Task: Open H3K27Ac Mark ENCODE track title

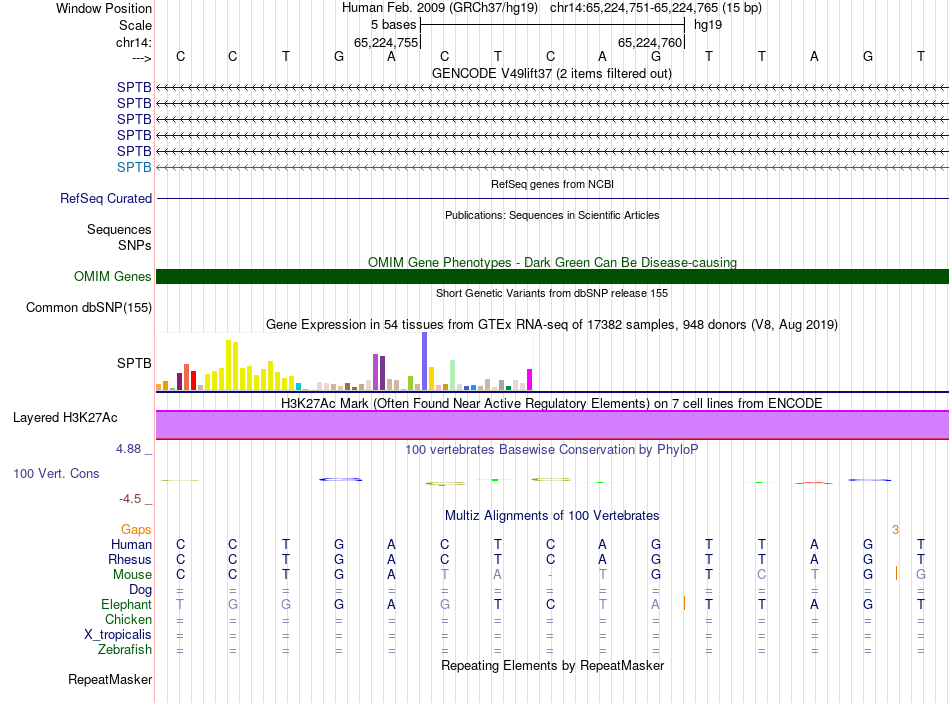Action: [x=552, y=404]
